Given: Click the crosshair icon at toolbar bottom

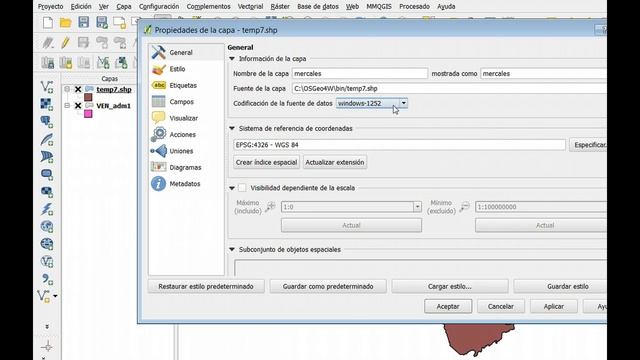Looking at the screenshot, I should (47, 347).
